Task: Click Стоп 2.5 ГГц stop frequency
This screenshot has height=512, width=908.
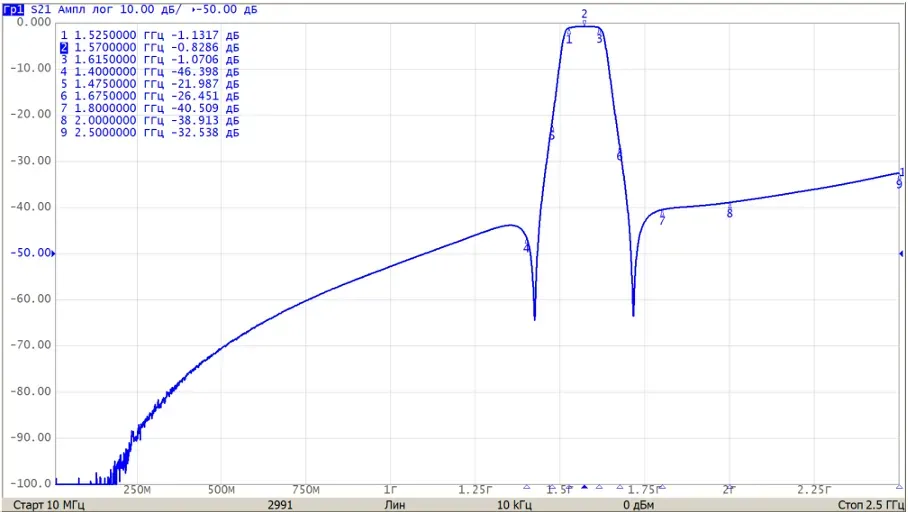Action: 870,505
